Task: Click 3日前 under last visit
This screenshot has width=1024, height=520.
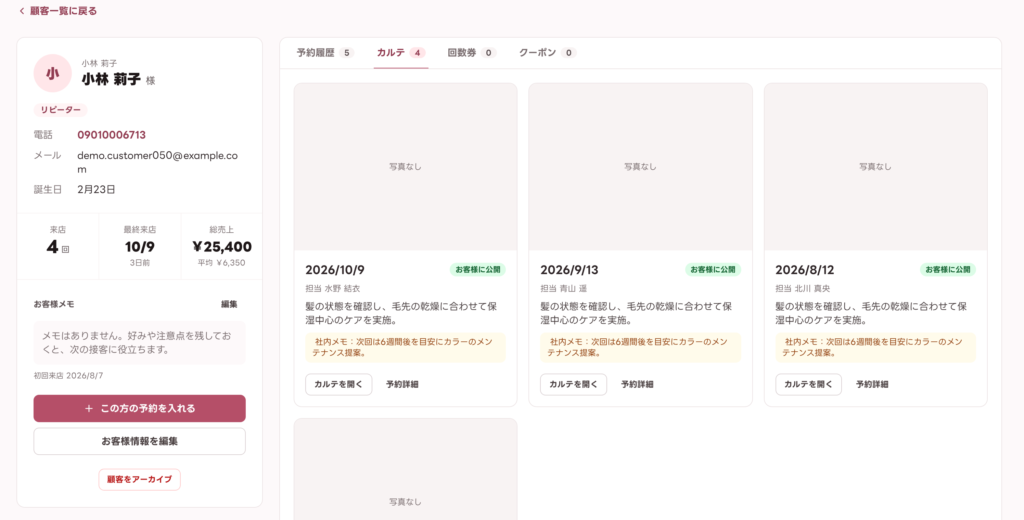Action: [x=140, y=263]
